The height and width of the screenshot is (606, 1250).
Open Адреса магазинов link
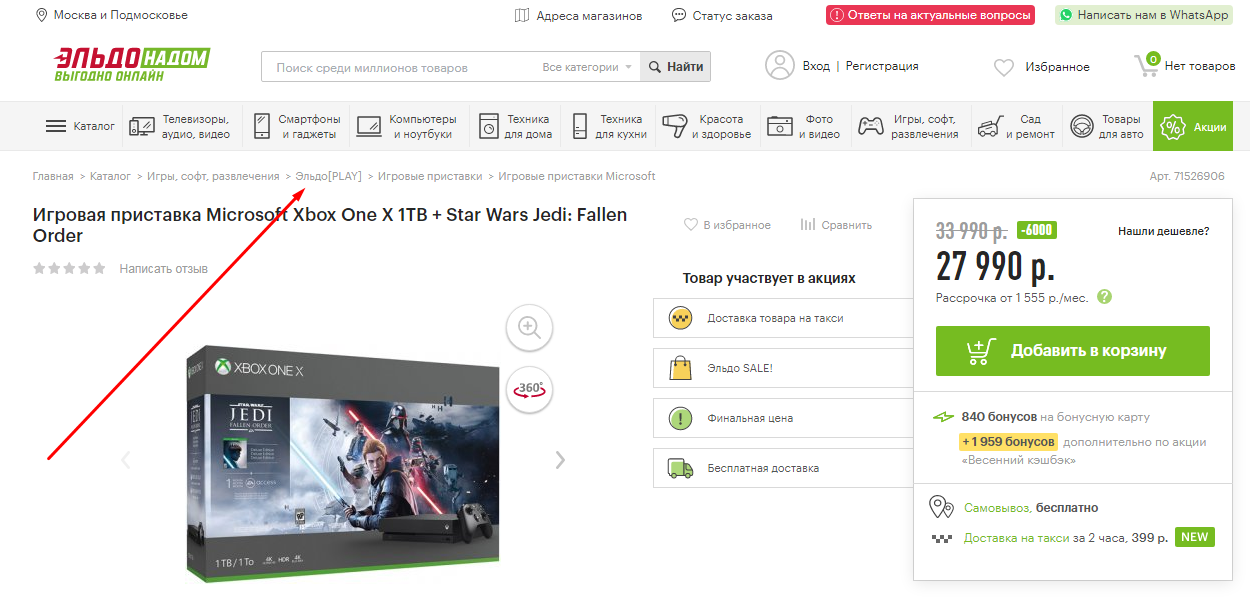point(578,15)
